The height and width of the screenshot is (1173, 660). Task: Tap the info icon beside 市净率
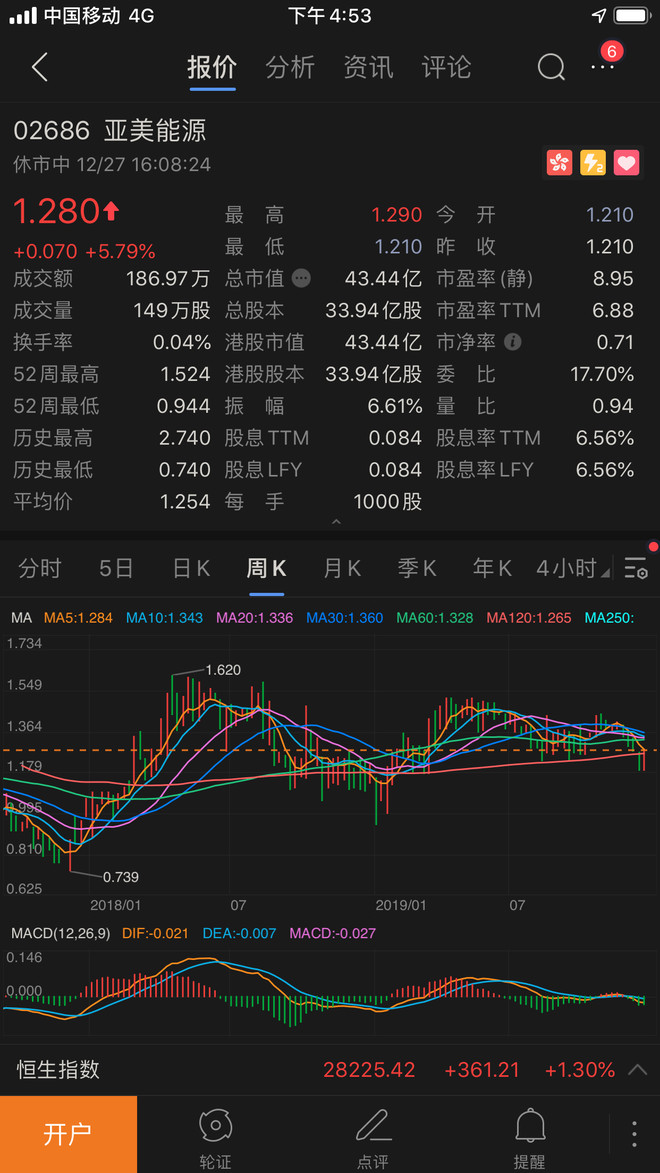tap(513, 343)
